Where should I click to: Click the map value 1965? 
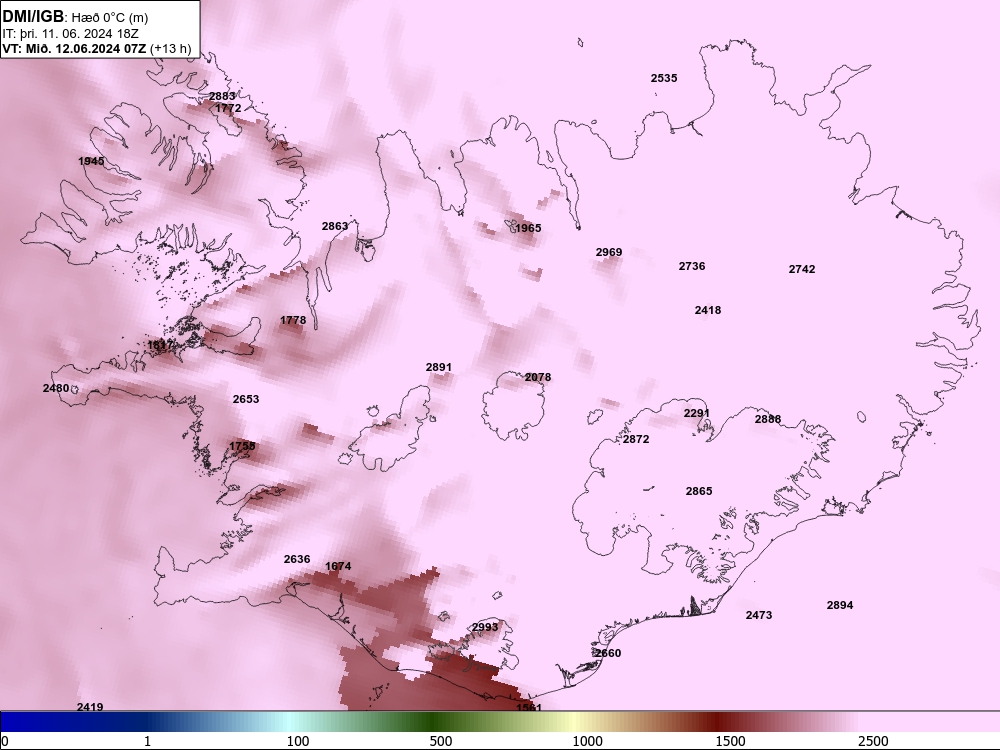(528, 228)
